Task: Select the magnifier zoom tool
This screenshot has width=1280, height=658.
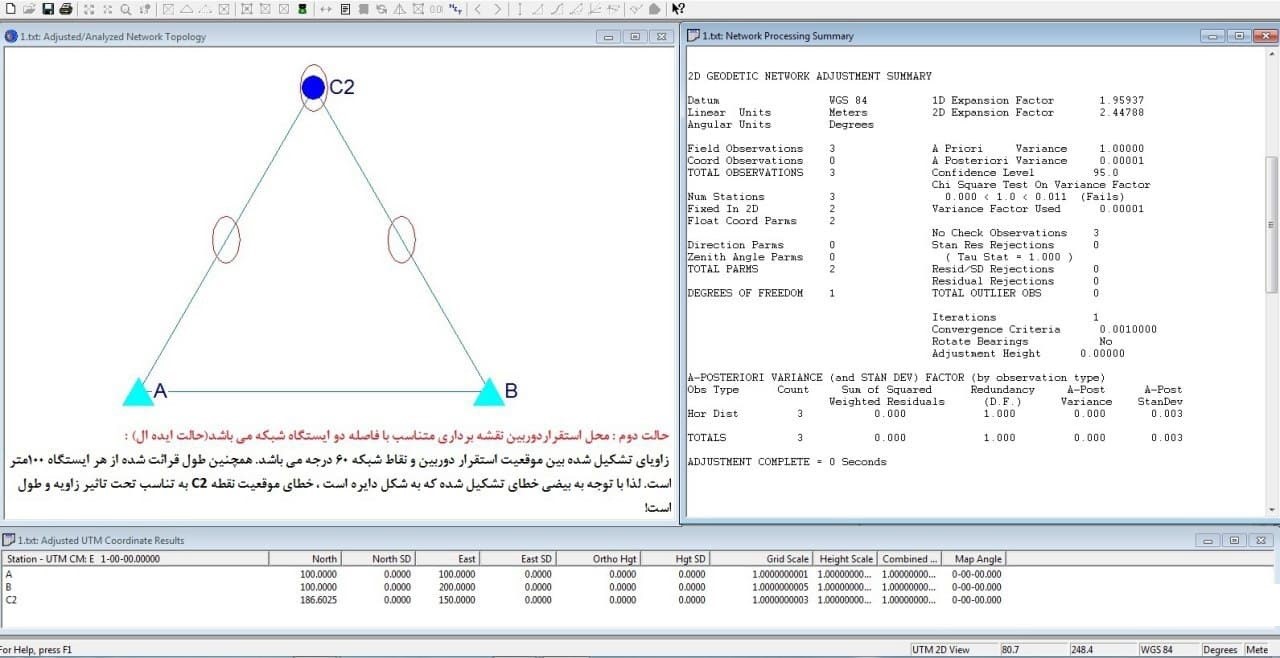Action: (x=126, y=9)
